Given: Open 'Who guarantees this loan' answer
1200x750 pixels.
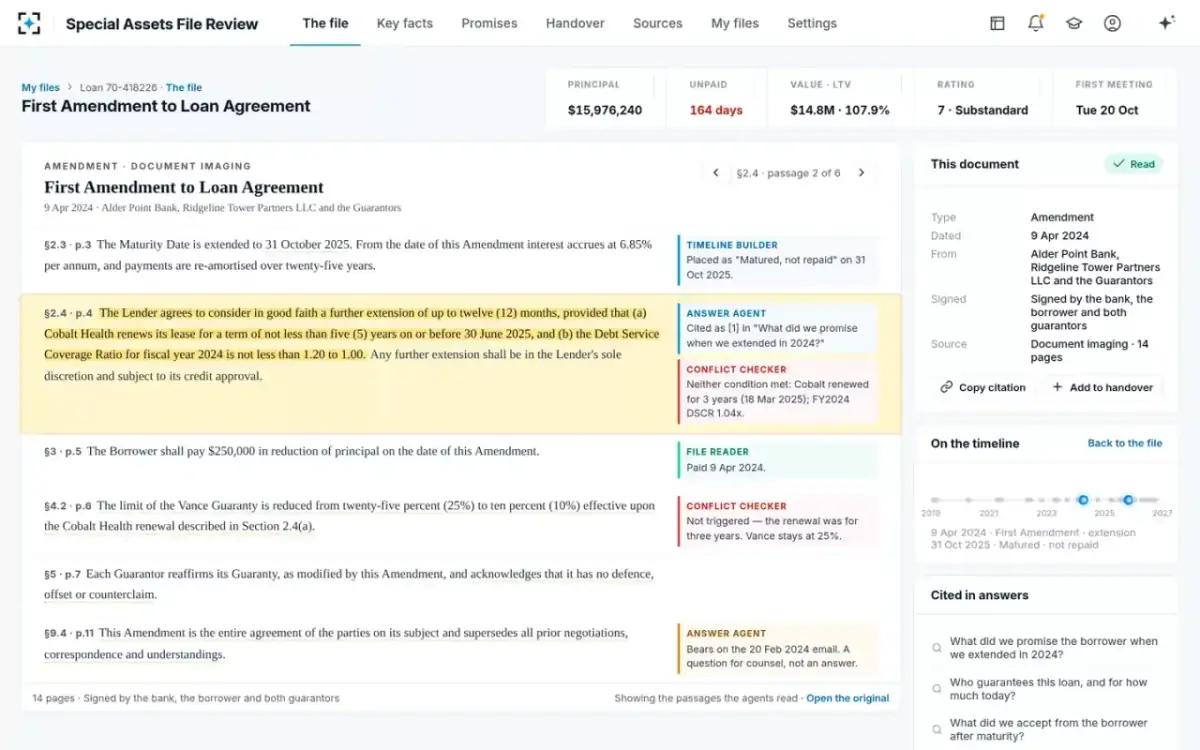Looking at the screenshot, I should point(1045,689).
